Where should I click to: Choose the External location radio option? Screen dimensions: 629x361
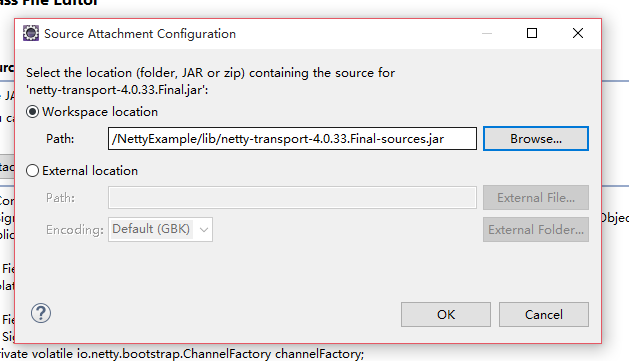32,171
